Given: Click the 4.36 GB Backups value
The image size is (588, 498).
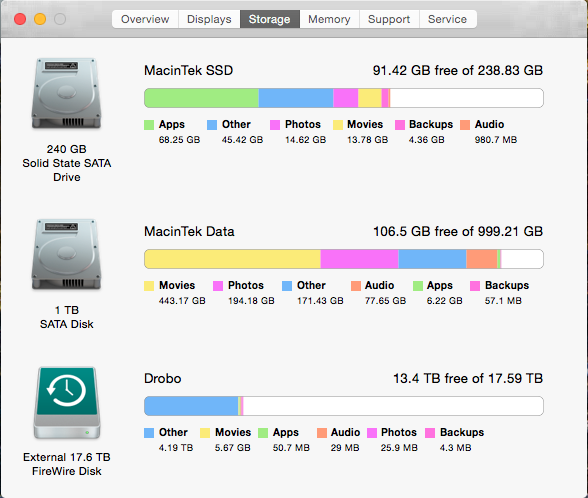Looking at the screenshot, I should pyautogui.click(x=427, y=140).
